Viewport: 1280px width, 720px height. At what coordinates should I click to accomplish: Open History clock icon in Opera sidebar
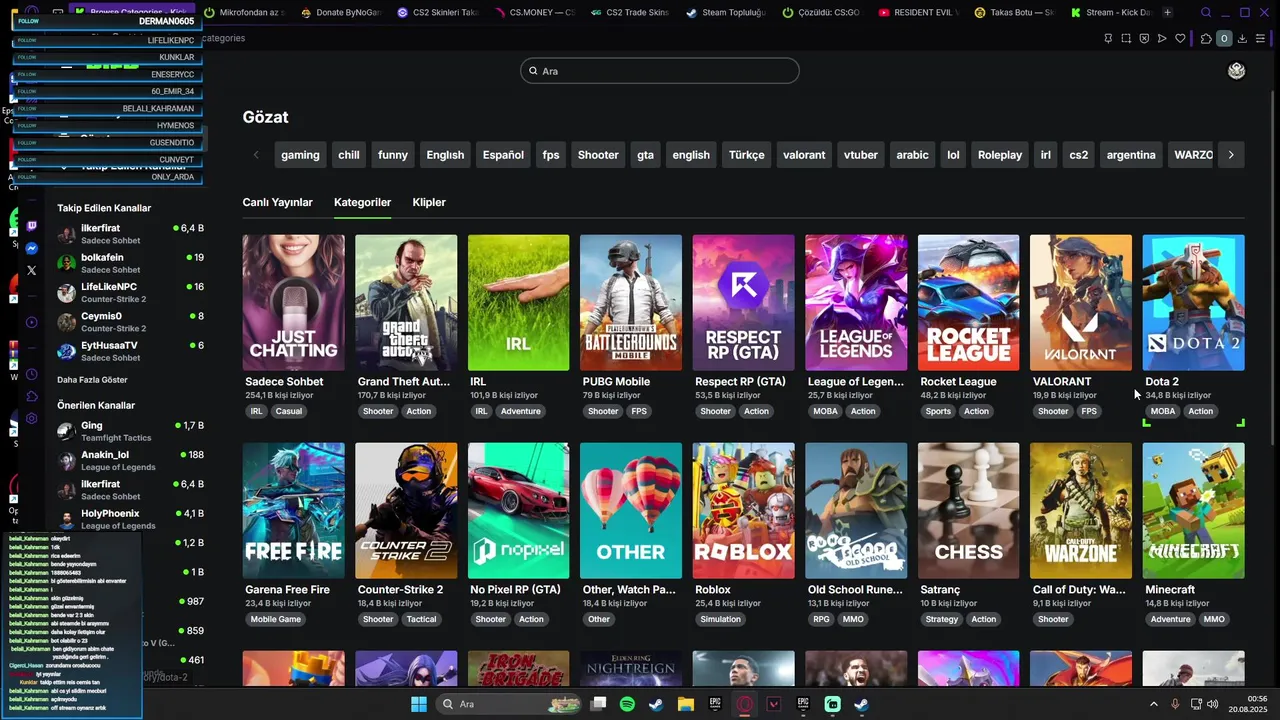(x=32, y=374)
